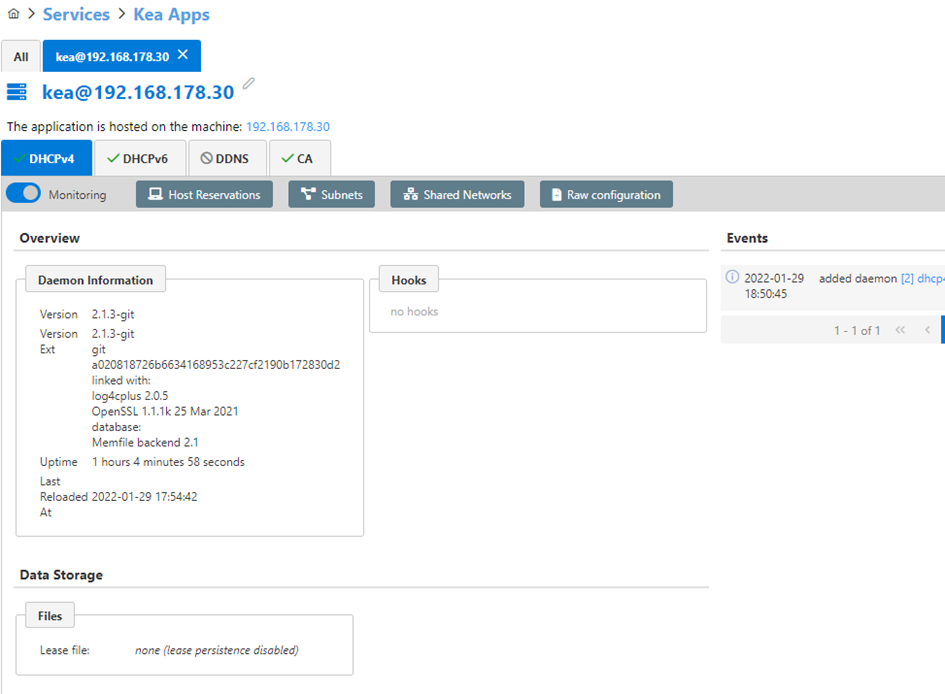Viewport: 945px width, 694px height.
Task: Switch to the DDNS daemon tab
Action: click(x=227, y=158)
